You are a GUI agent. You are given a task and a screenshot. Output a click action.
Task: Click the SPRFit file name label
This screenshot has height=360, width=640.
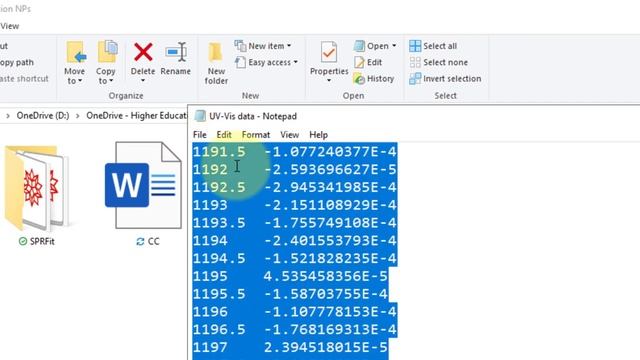42,241
